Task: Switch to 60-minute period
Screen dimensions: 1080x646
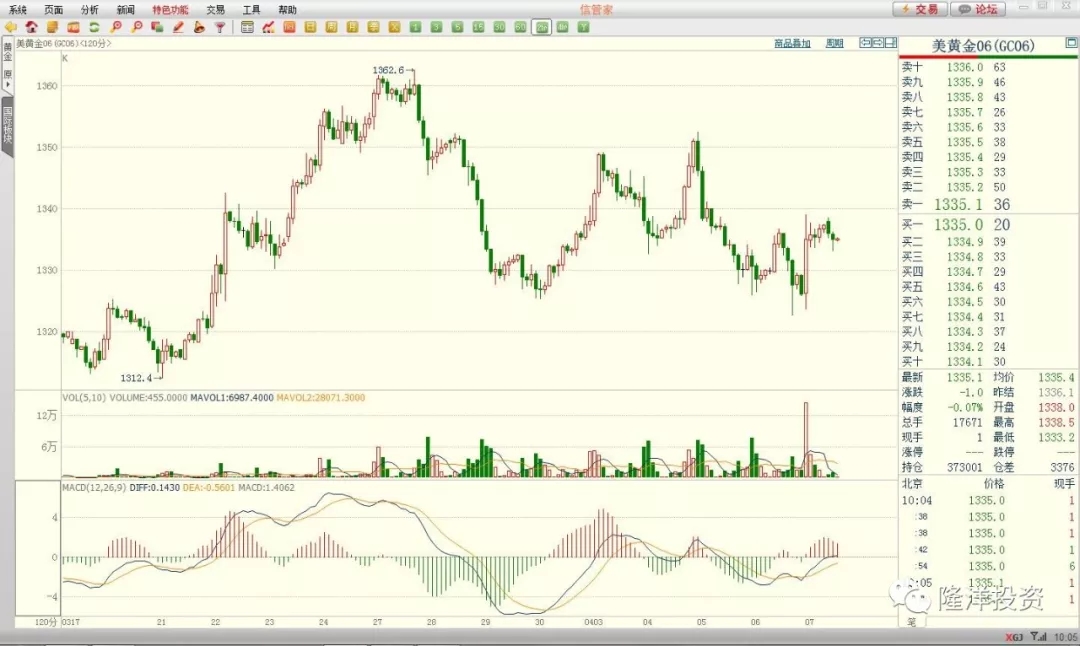Action: click(520, 28)
